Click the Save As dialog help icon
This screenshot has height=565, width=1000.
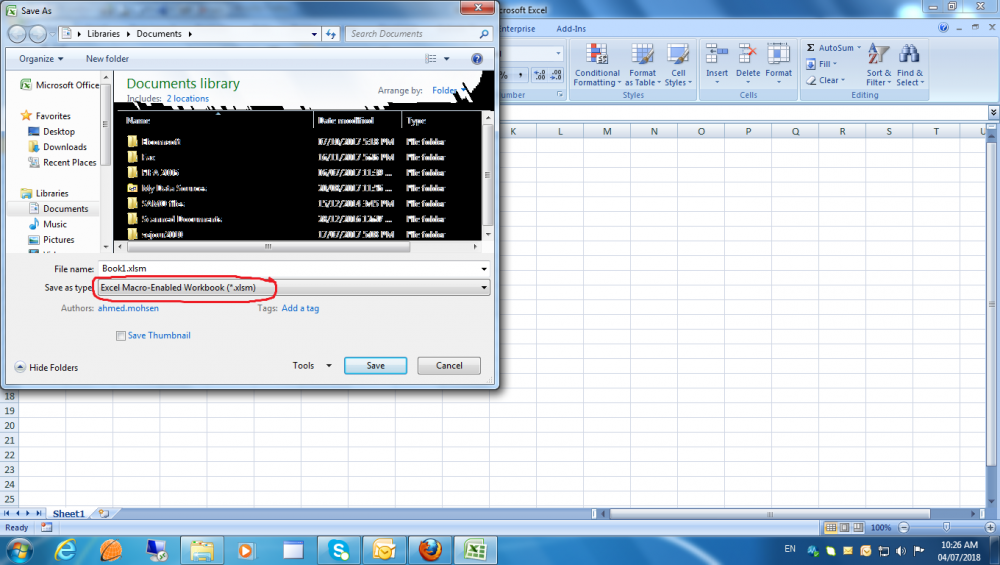(476, 59)
